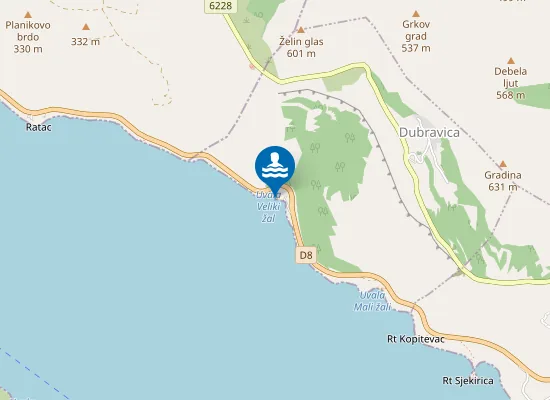Open the Dubravica village label
This screenshot has height=400, width=550.
429,132
